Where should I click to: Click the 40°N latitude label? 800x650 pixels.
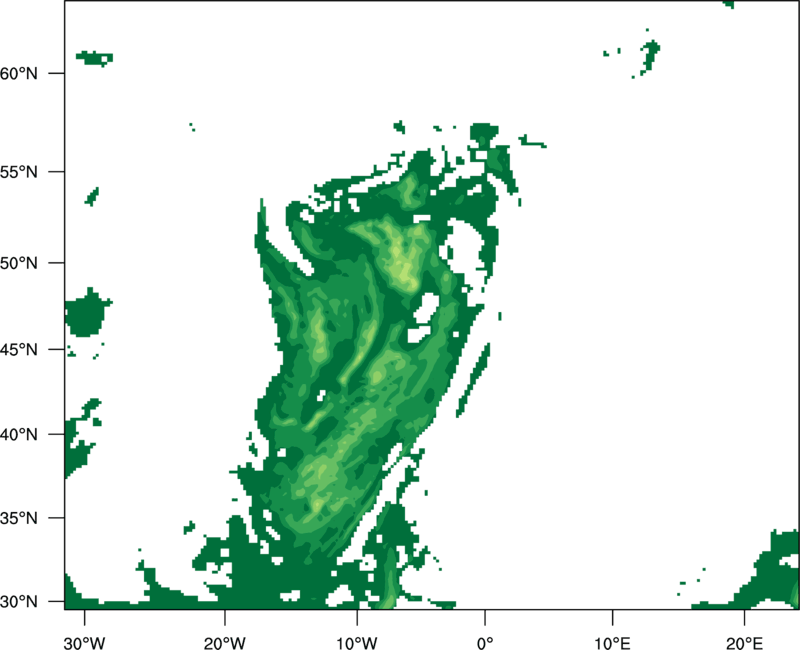coord(19,435)
